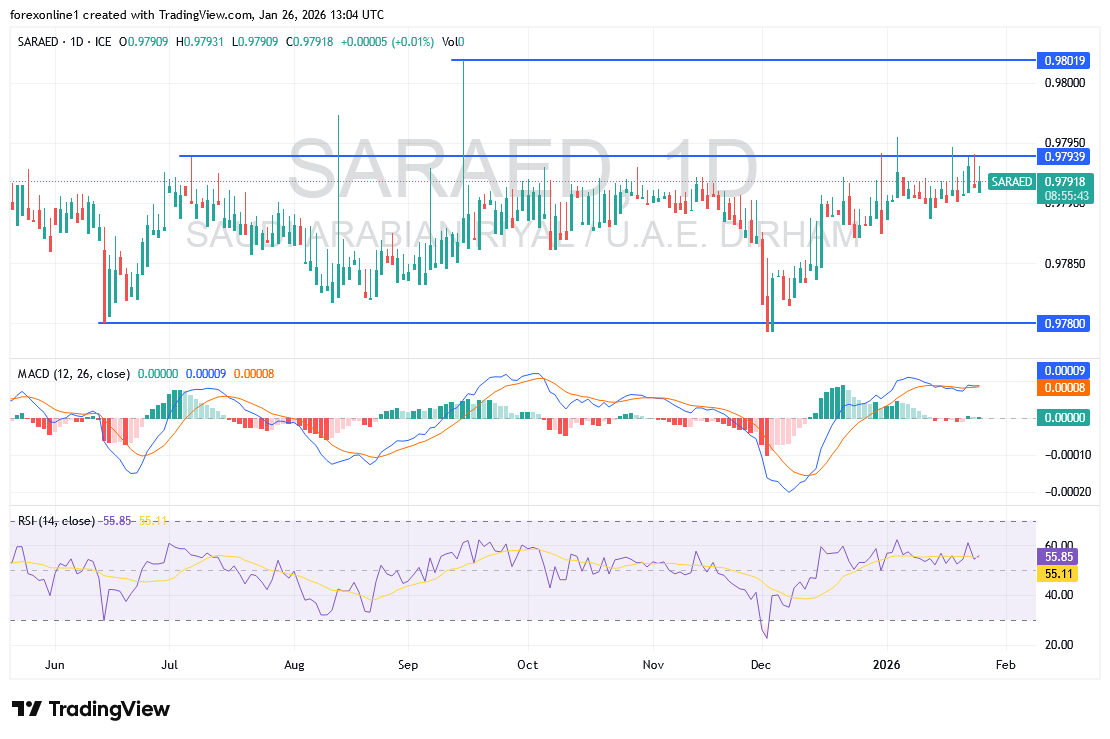
Task: Click the 1D timeframe label
Action: point(76,42)
